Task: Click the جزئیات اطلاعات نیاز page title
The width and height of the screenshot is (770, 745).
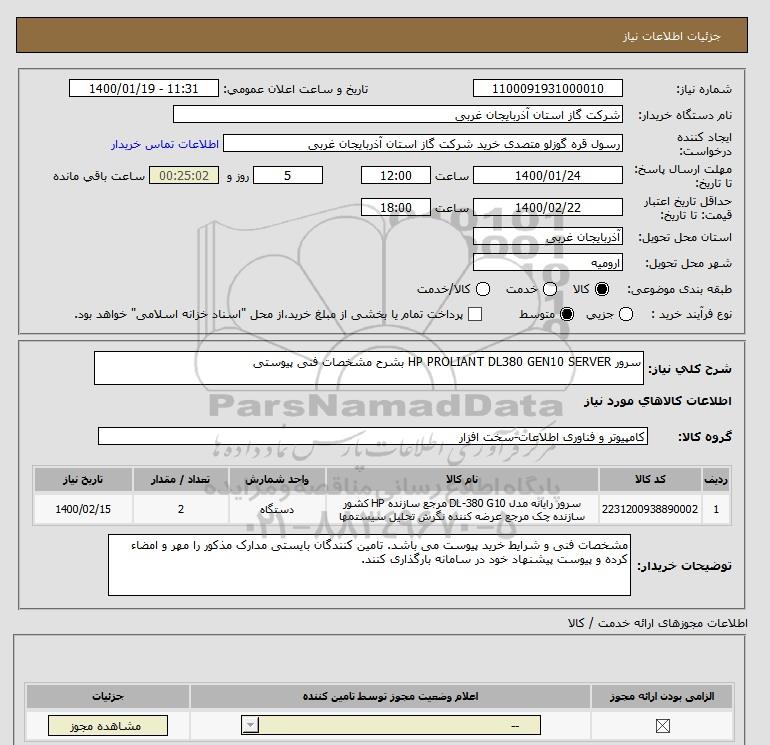Action: (671, 37)
